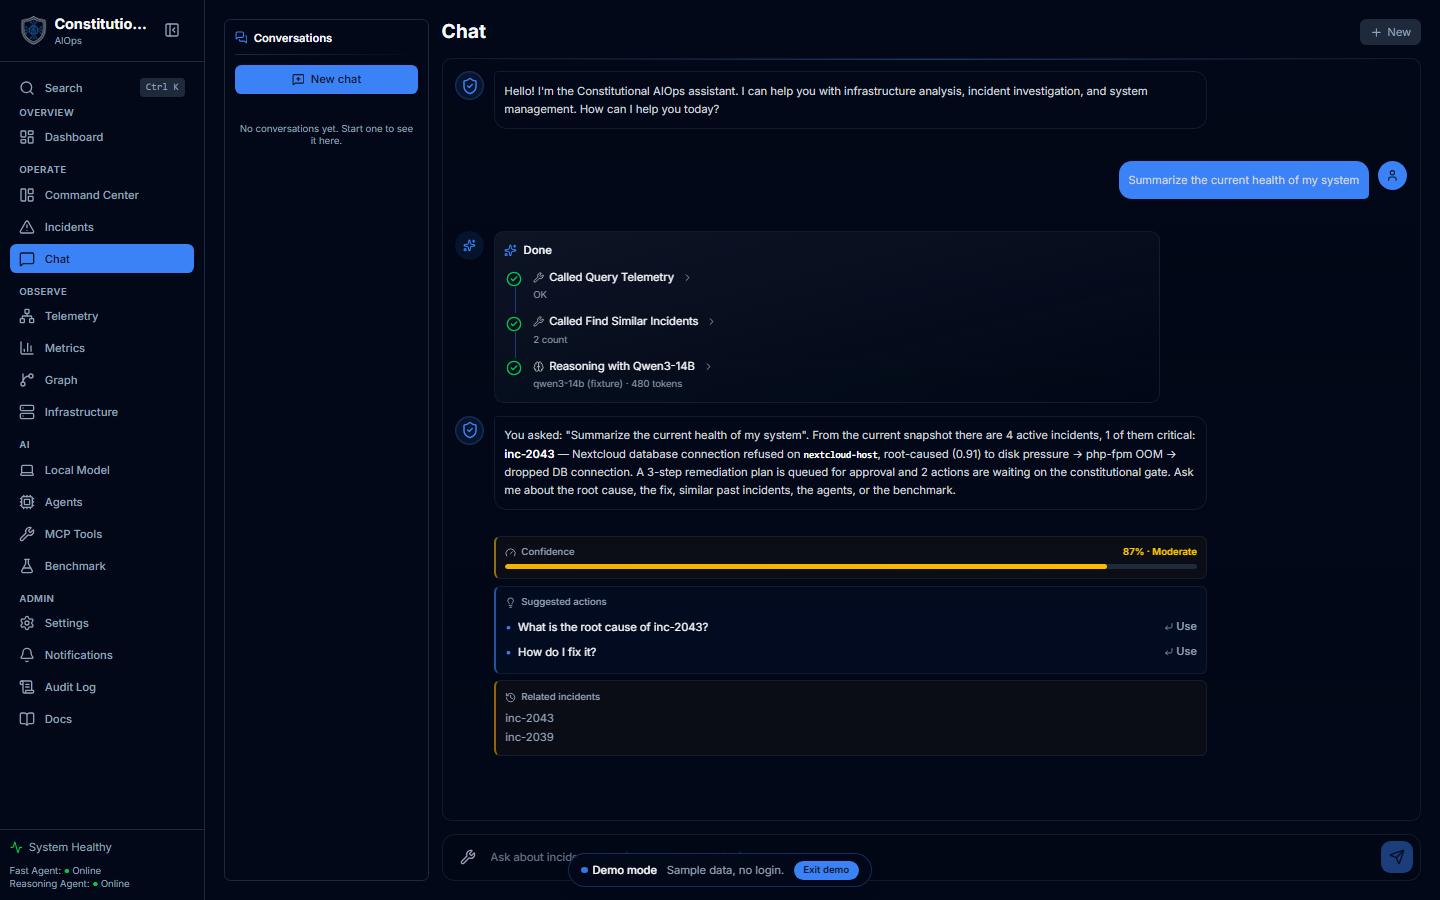
Task: Exit demo mode
Action: tap(826, 870)
